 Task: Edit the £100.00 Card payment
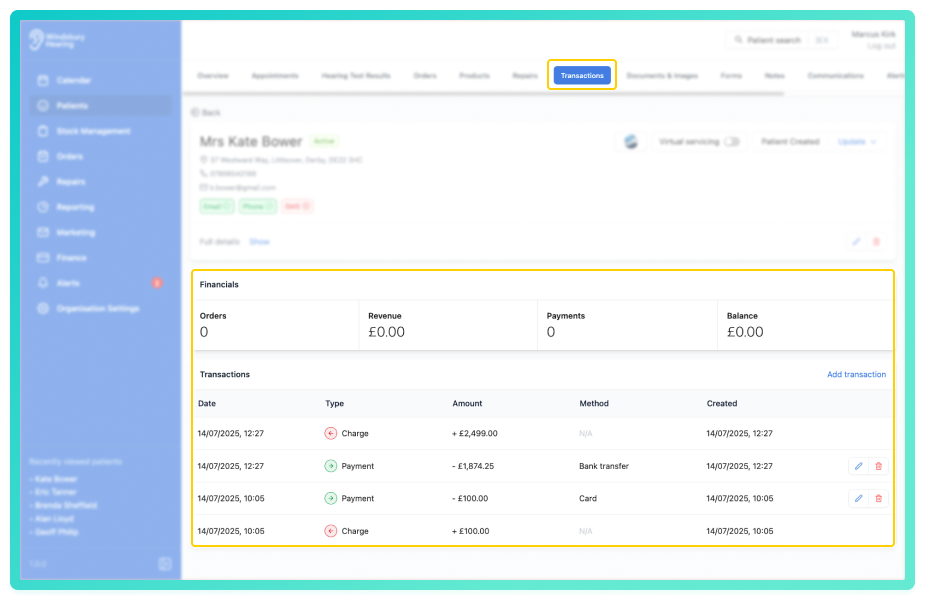coord(858,499)
